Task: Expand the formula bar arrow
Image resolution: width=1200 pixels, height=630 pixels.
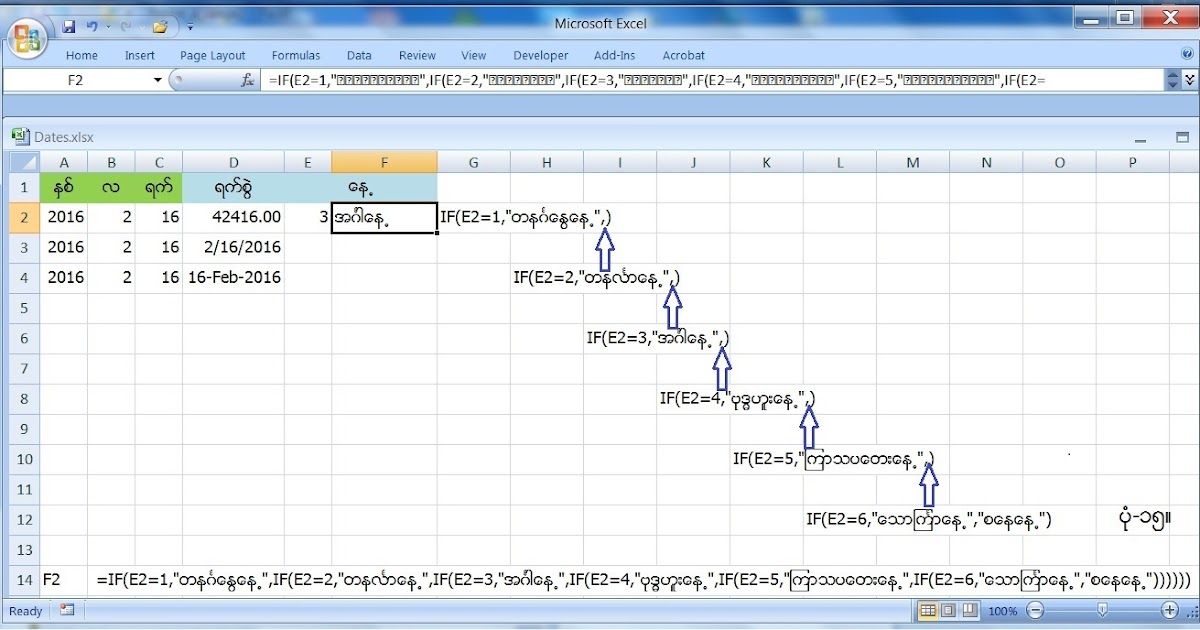Action: click(1187, 78)
